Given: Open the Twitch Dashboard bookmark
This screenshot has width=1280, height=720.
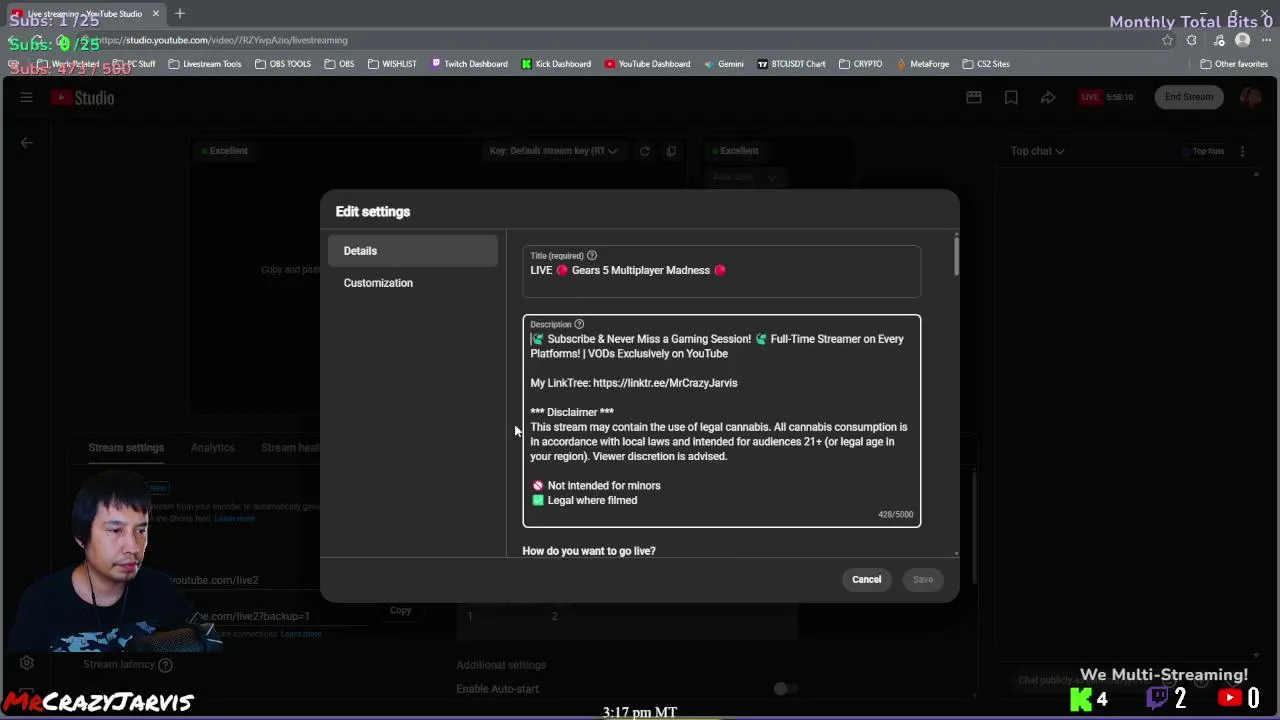Looking at the screenshot, I should (x=469, y=64).
